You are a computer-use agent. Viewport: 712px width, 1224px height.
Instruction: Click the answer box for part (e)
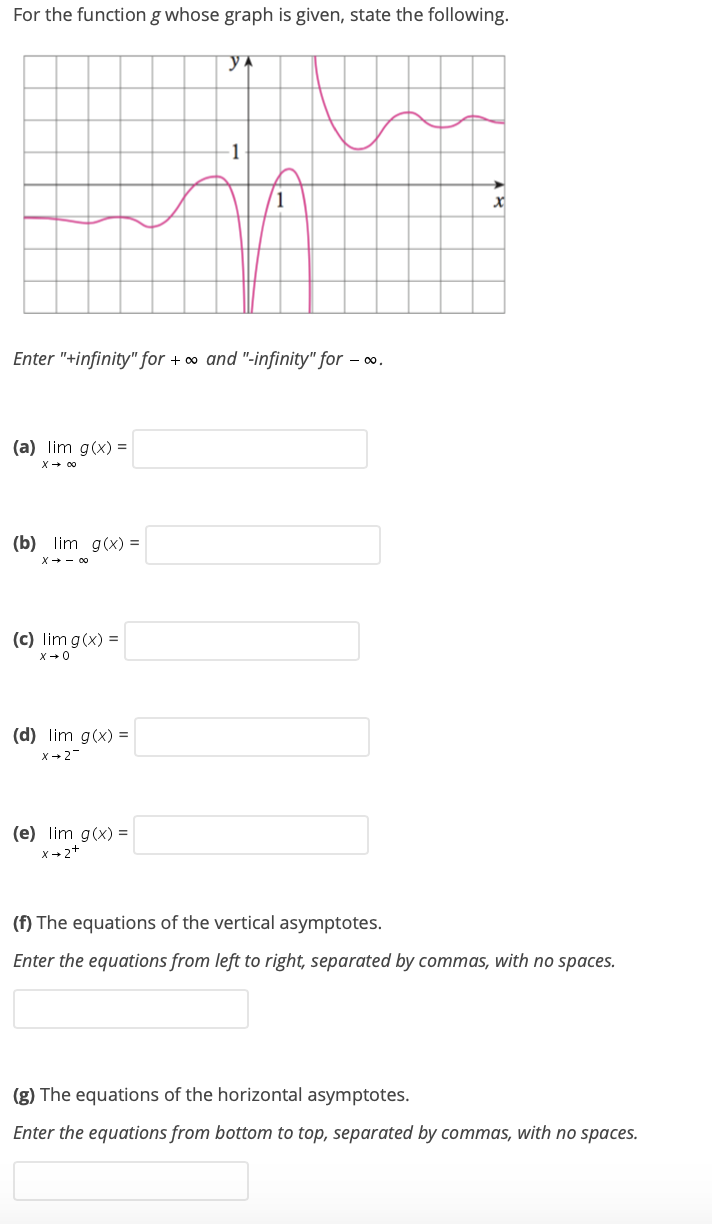[x=249, y=834]
